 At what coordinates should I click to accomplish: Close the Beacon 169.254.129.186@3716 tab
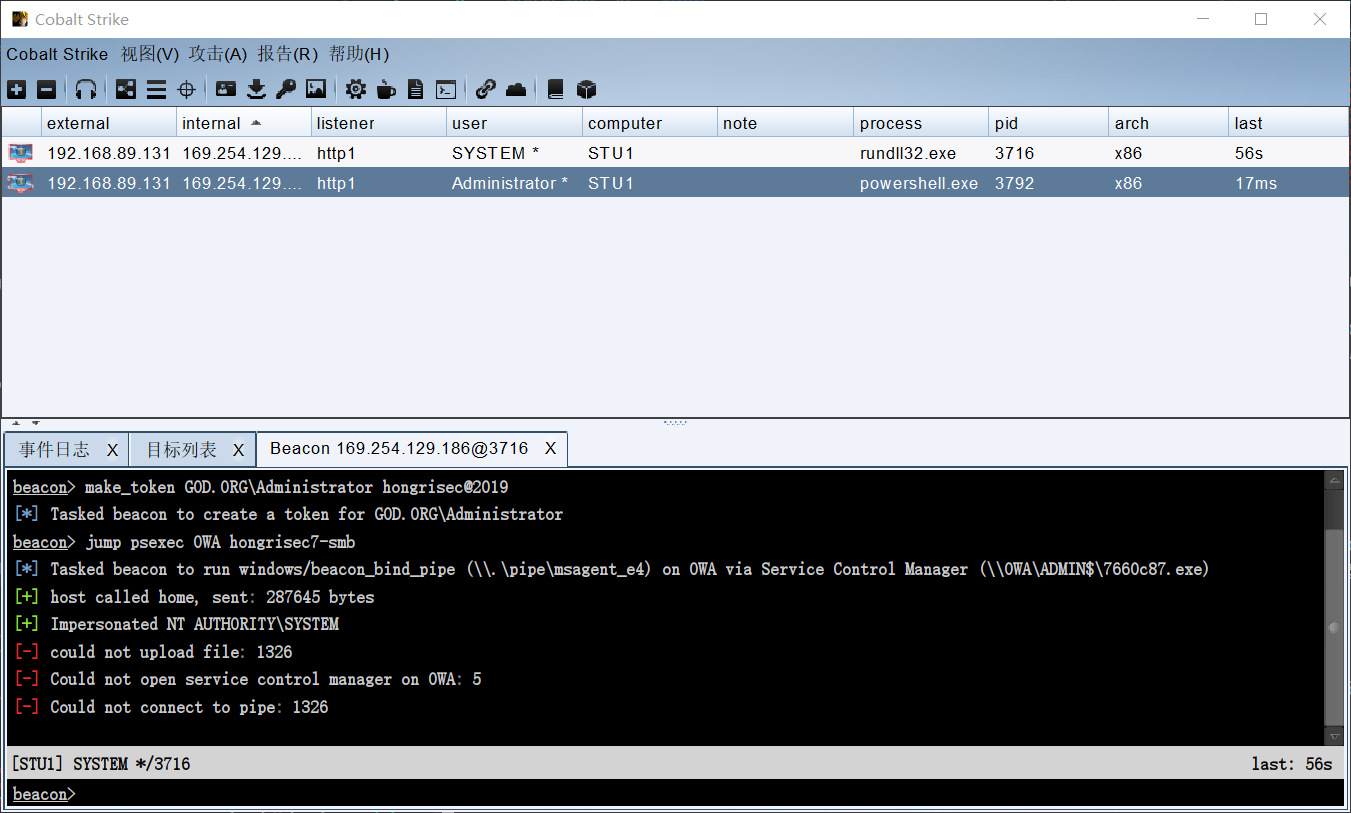tap(550, 449)
